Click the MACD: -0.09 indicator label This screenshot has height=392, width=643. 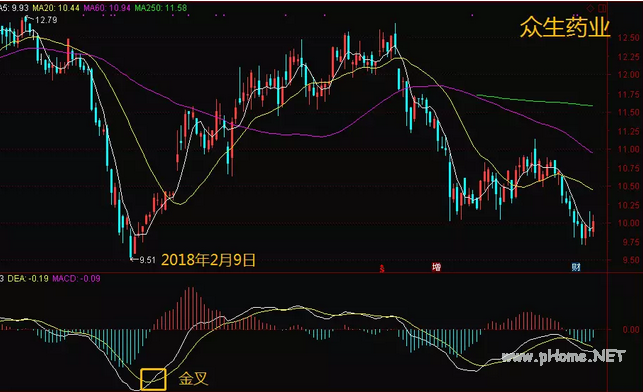(76, 278)
